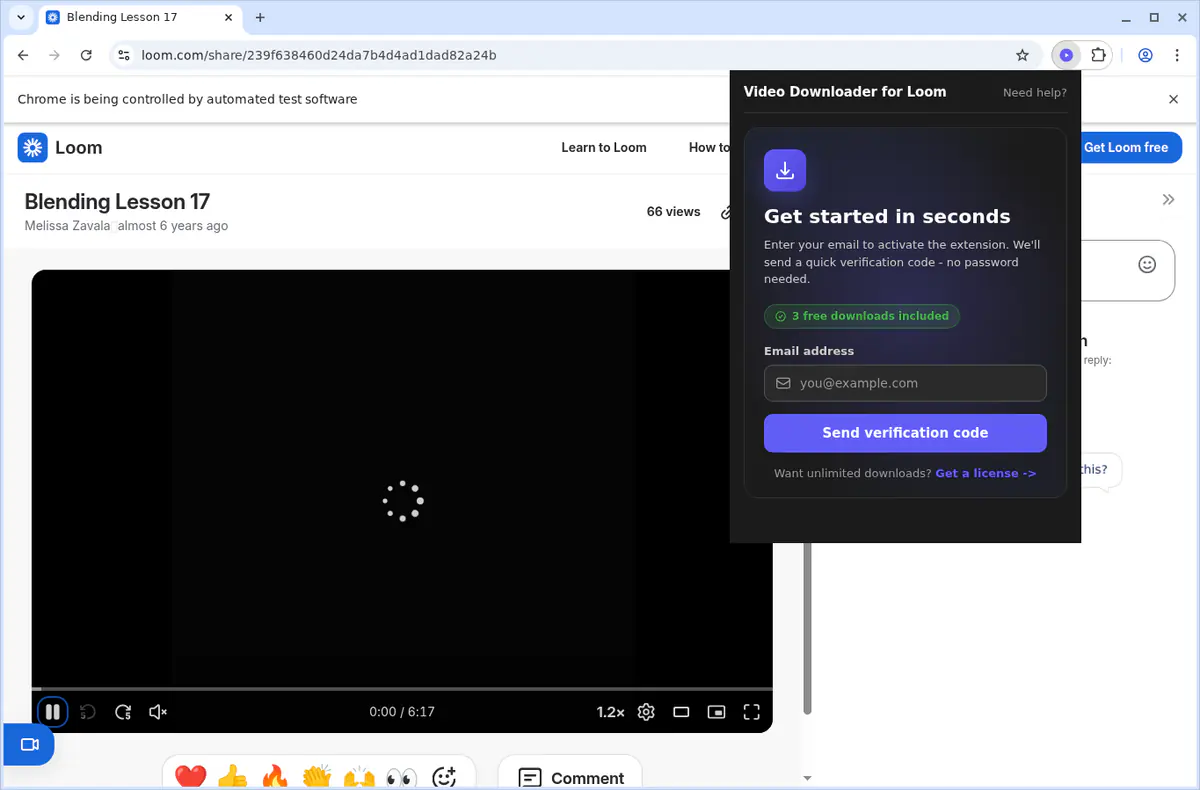This screenshot has height=790, width=1200.
Task: Click the extension download arrow icon
Action: 785,170
